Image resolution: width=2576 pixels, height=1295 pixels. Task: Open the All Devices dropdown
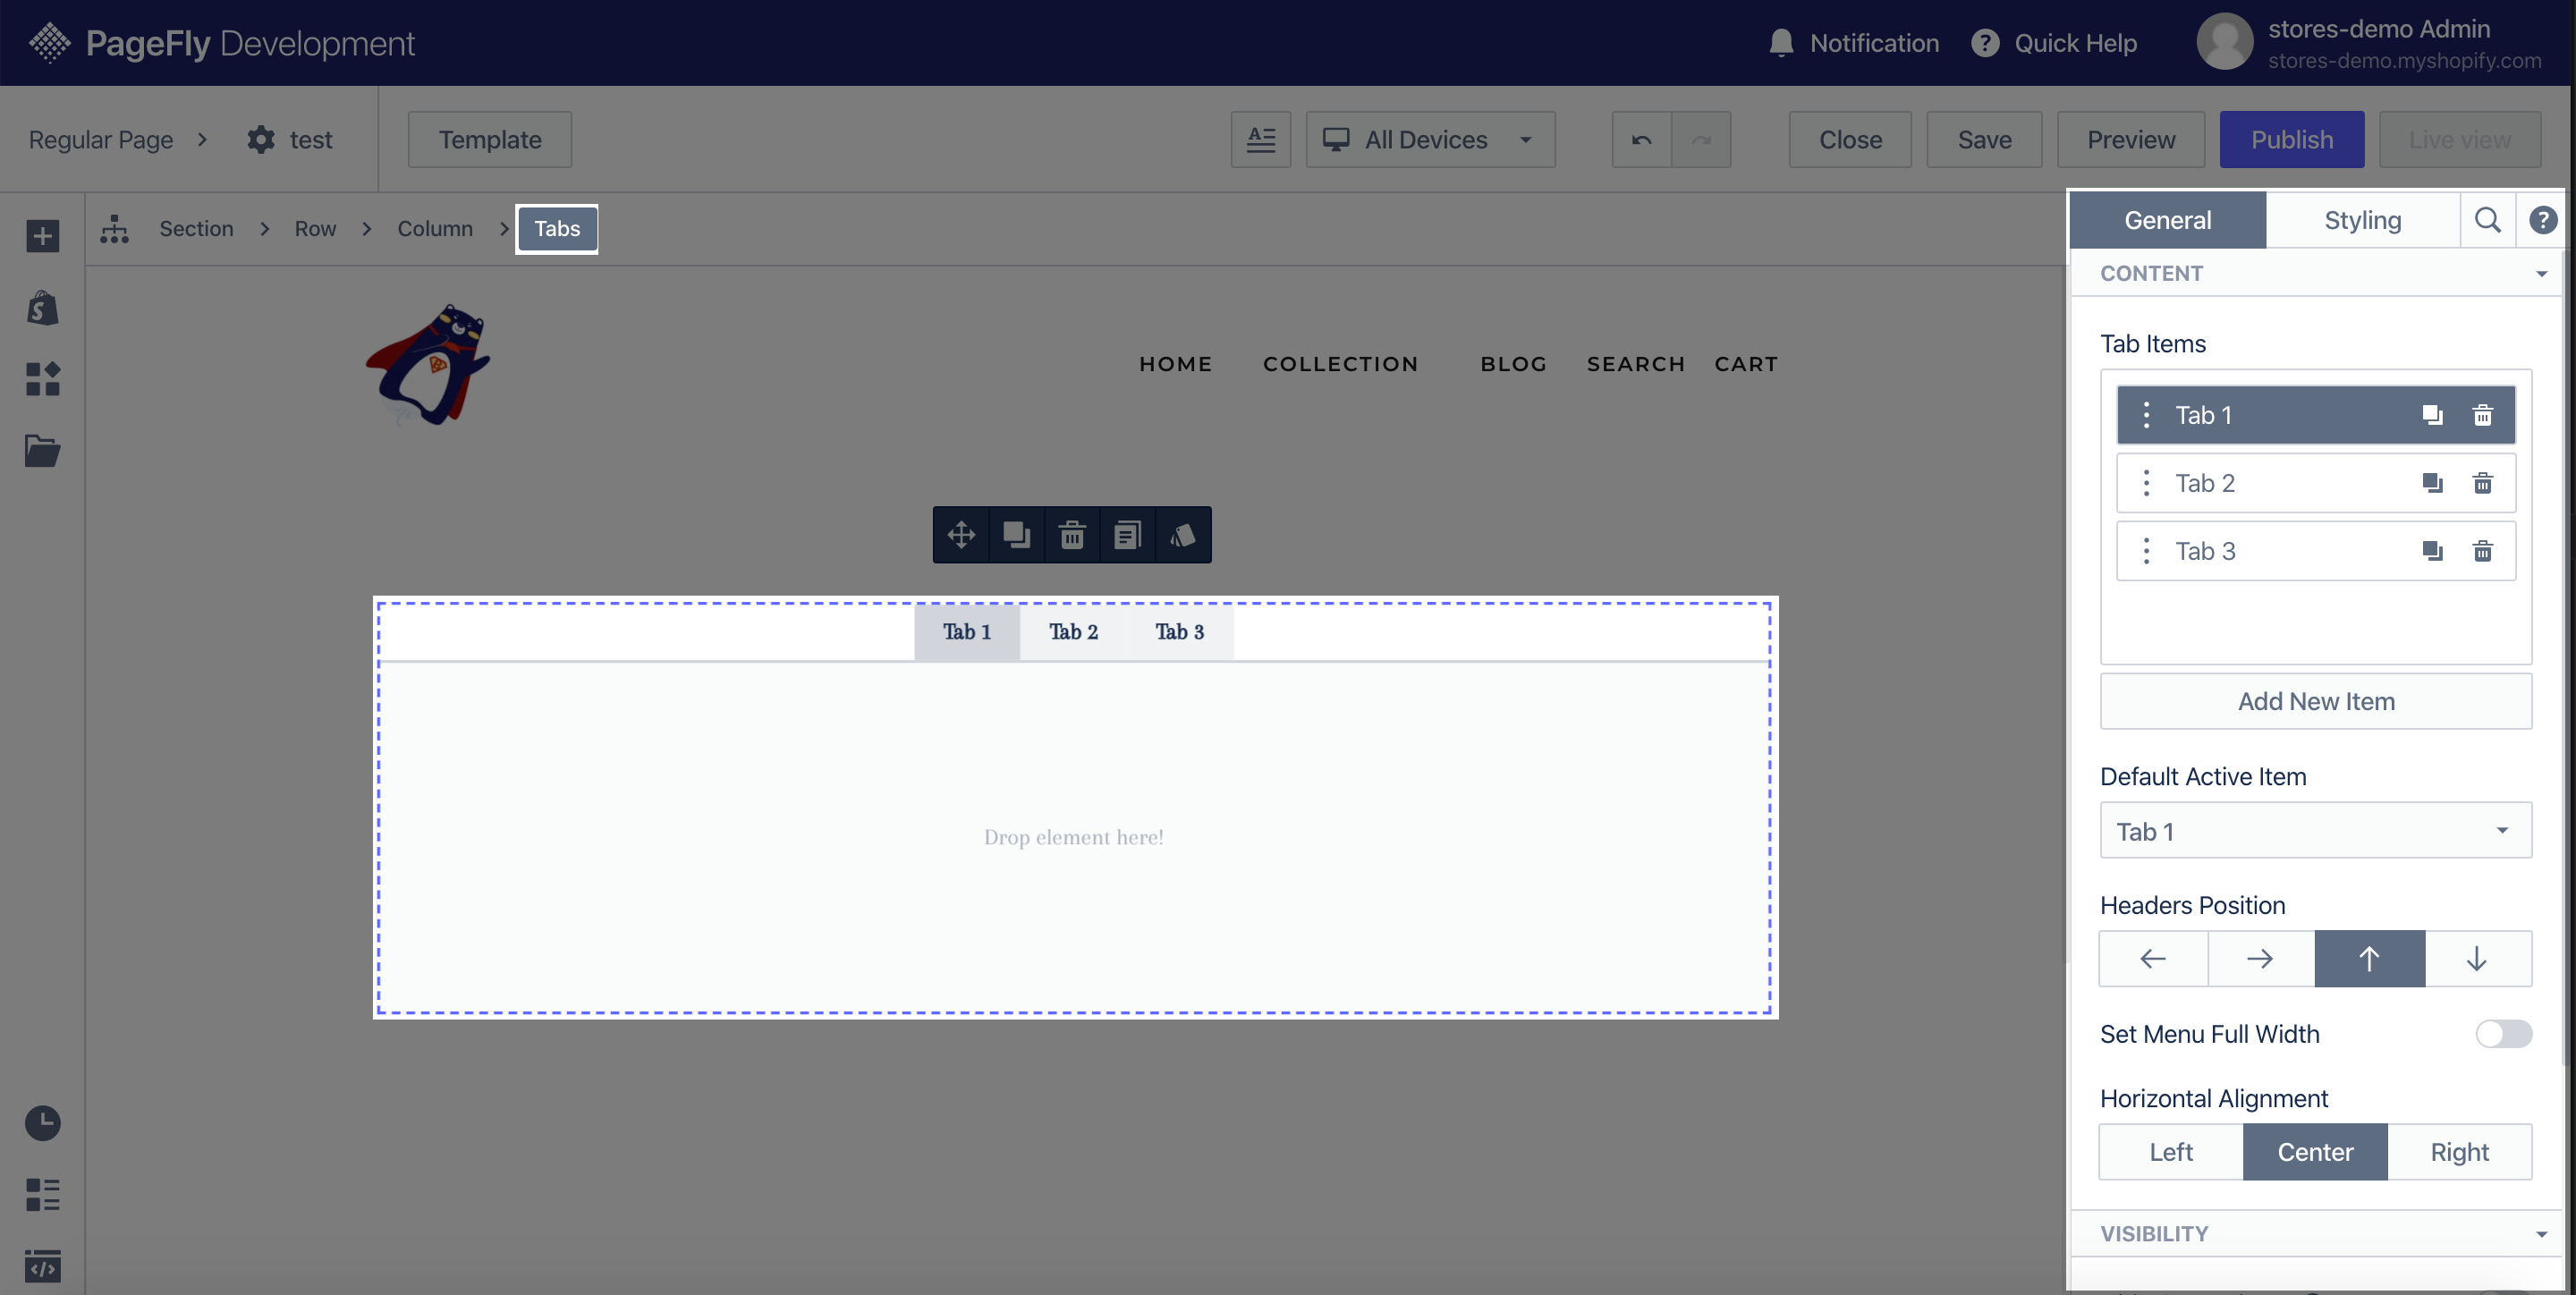click(x=1430, y=140)
